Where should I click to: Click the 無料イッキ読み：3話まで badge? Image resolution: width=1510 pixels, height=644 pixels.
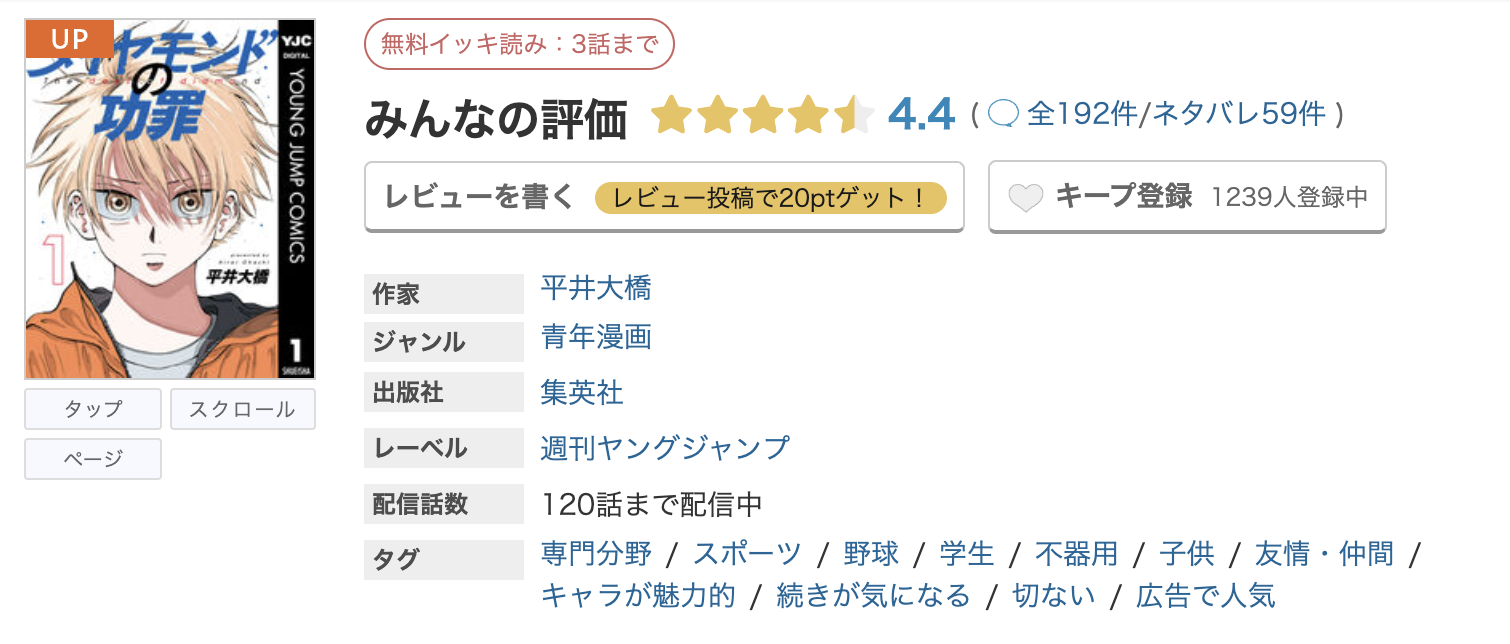520,44
